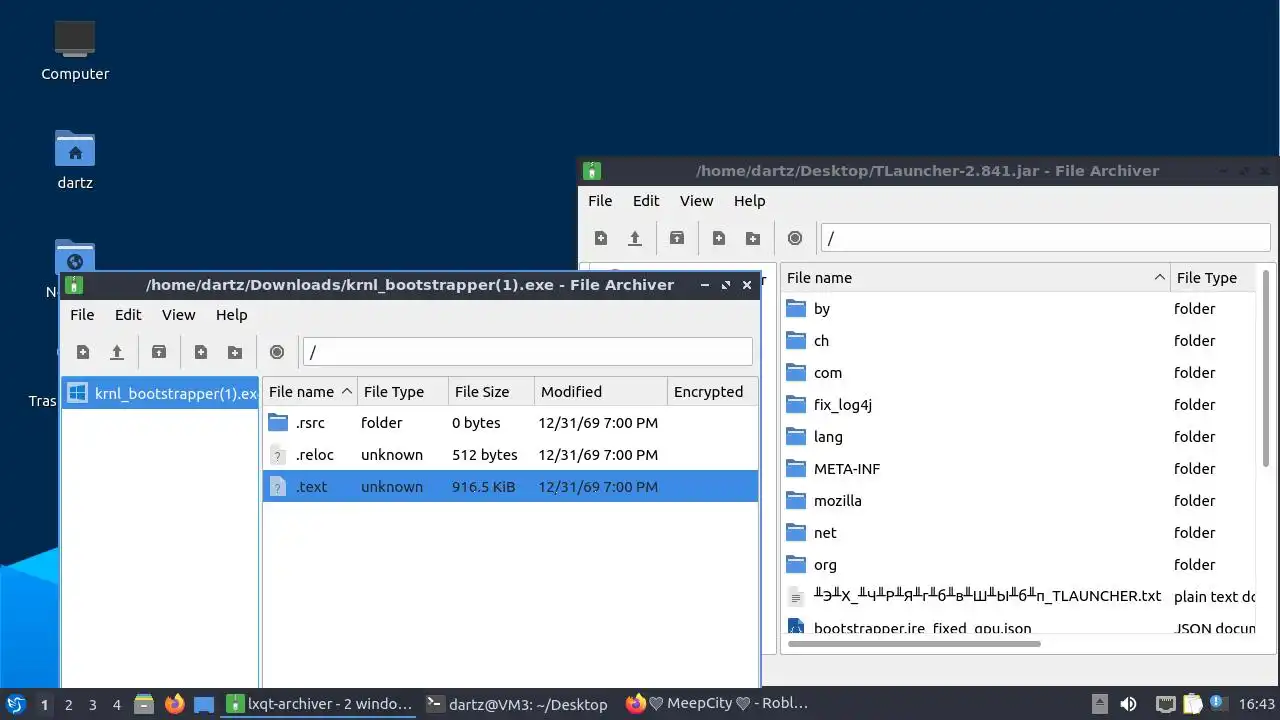
Task: Open Computer desktop icon
Action: click(x=75, y=50)
